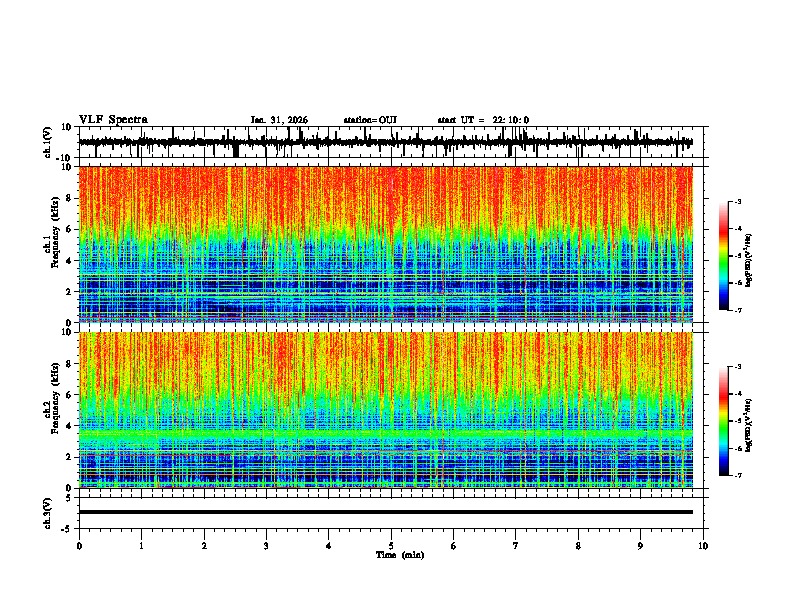Click the "ch.1(V)" waveform axis label
Viewport: 792px width, 612px height.
[48, 142]
